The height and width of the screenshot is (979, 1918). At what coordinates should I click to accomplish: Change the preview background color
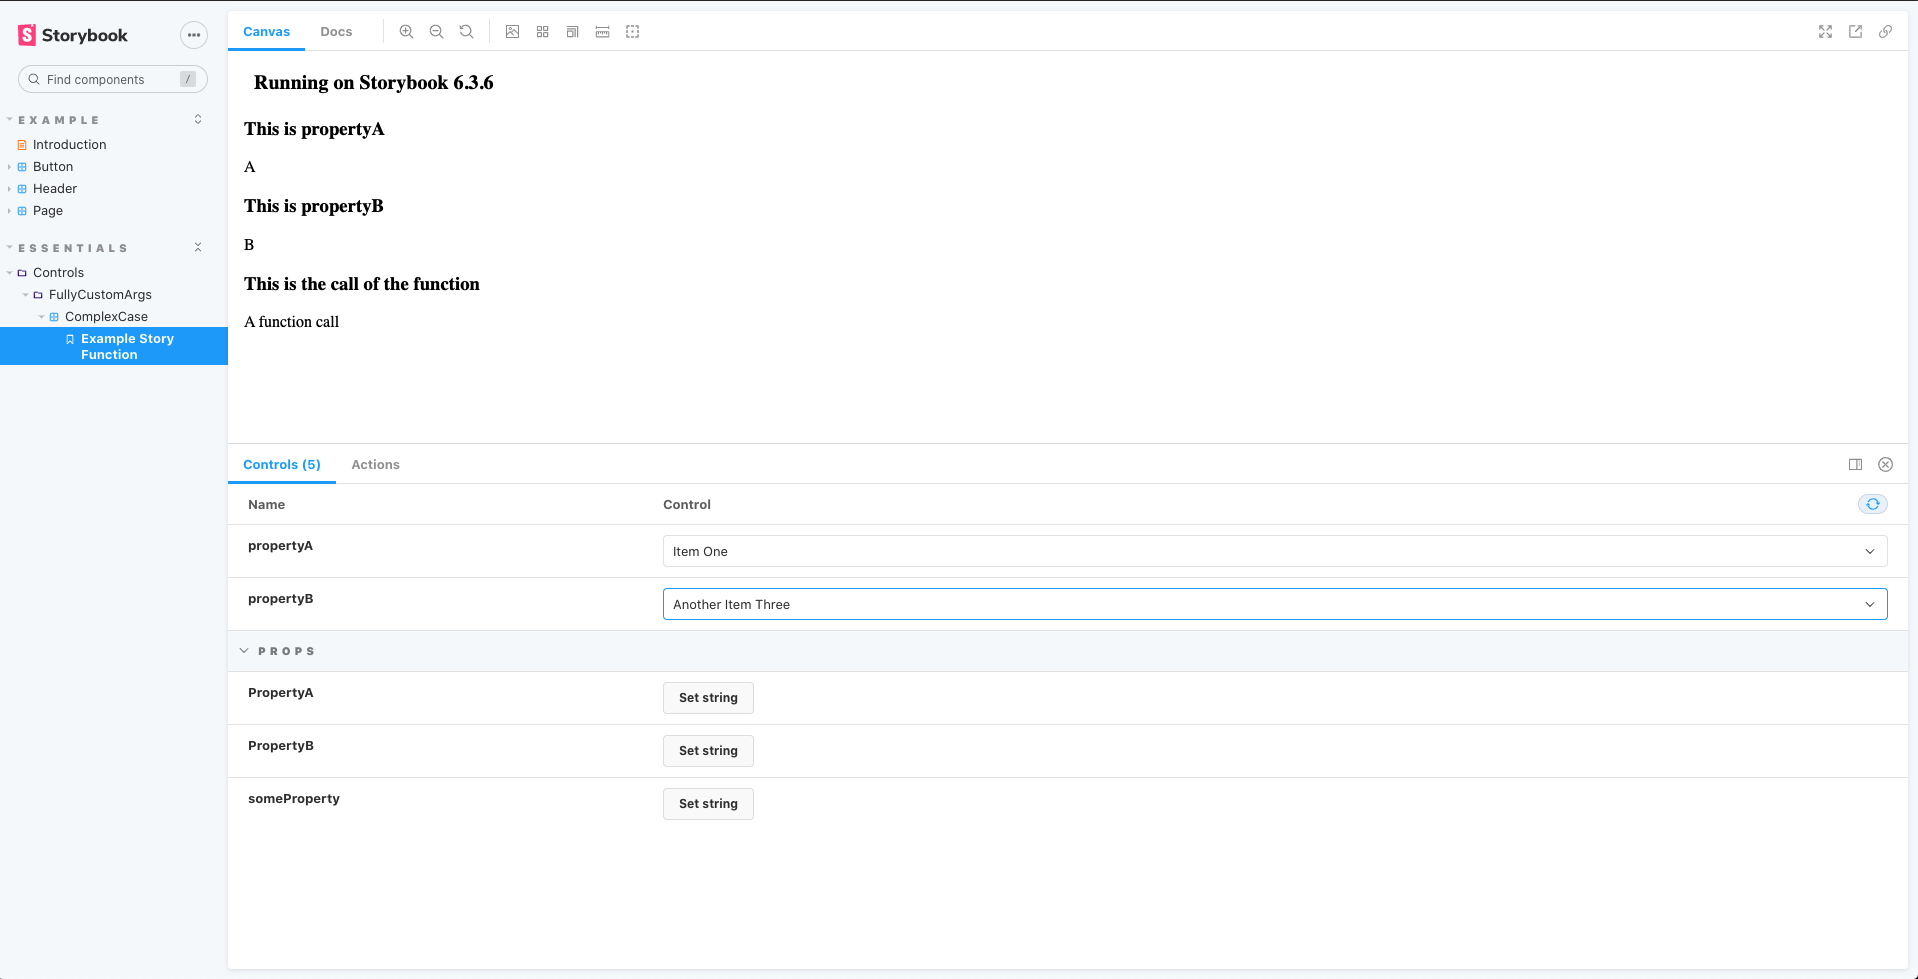click(512, 31)
